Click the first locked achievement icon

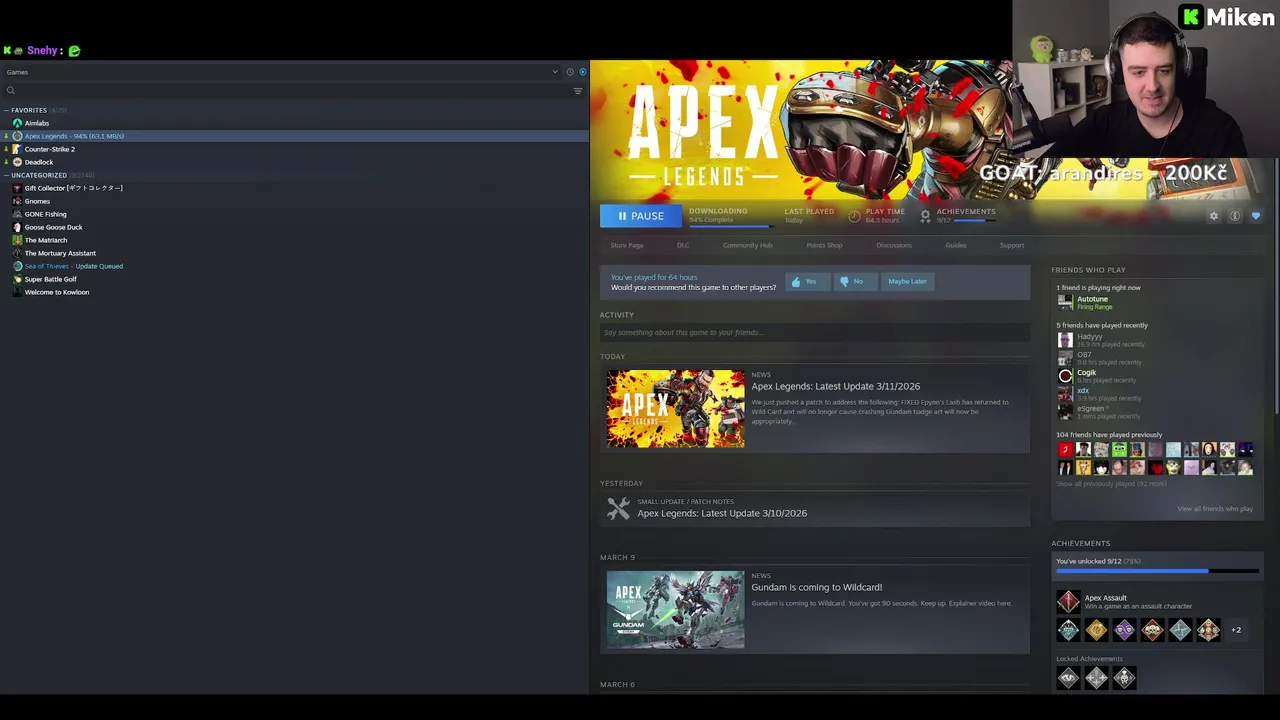click(1068, 679)
